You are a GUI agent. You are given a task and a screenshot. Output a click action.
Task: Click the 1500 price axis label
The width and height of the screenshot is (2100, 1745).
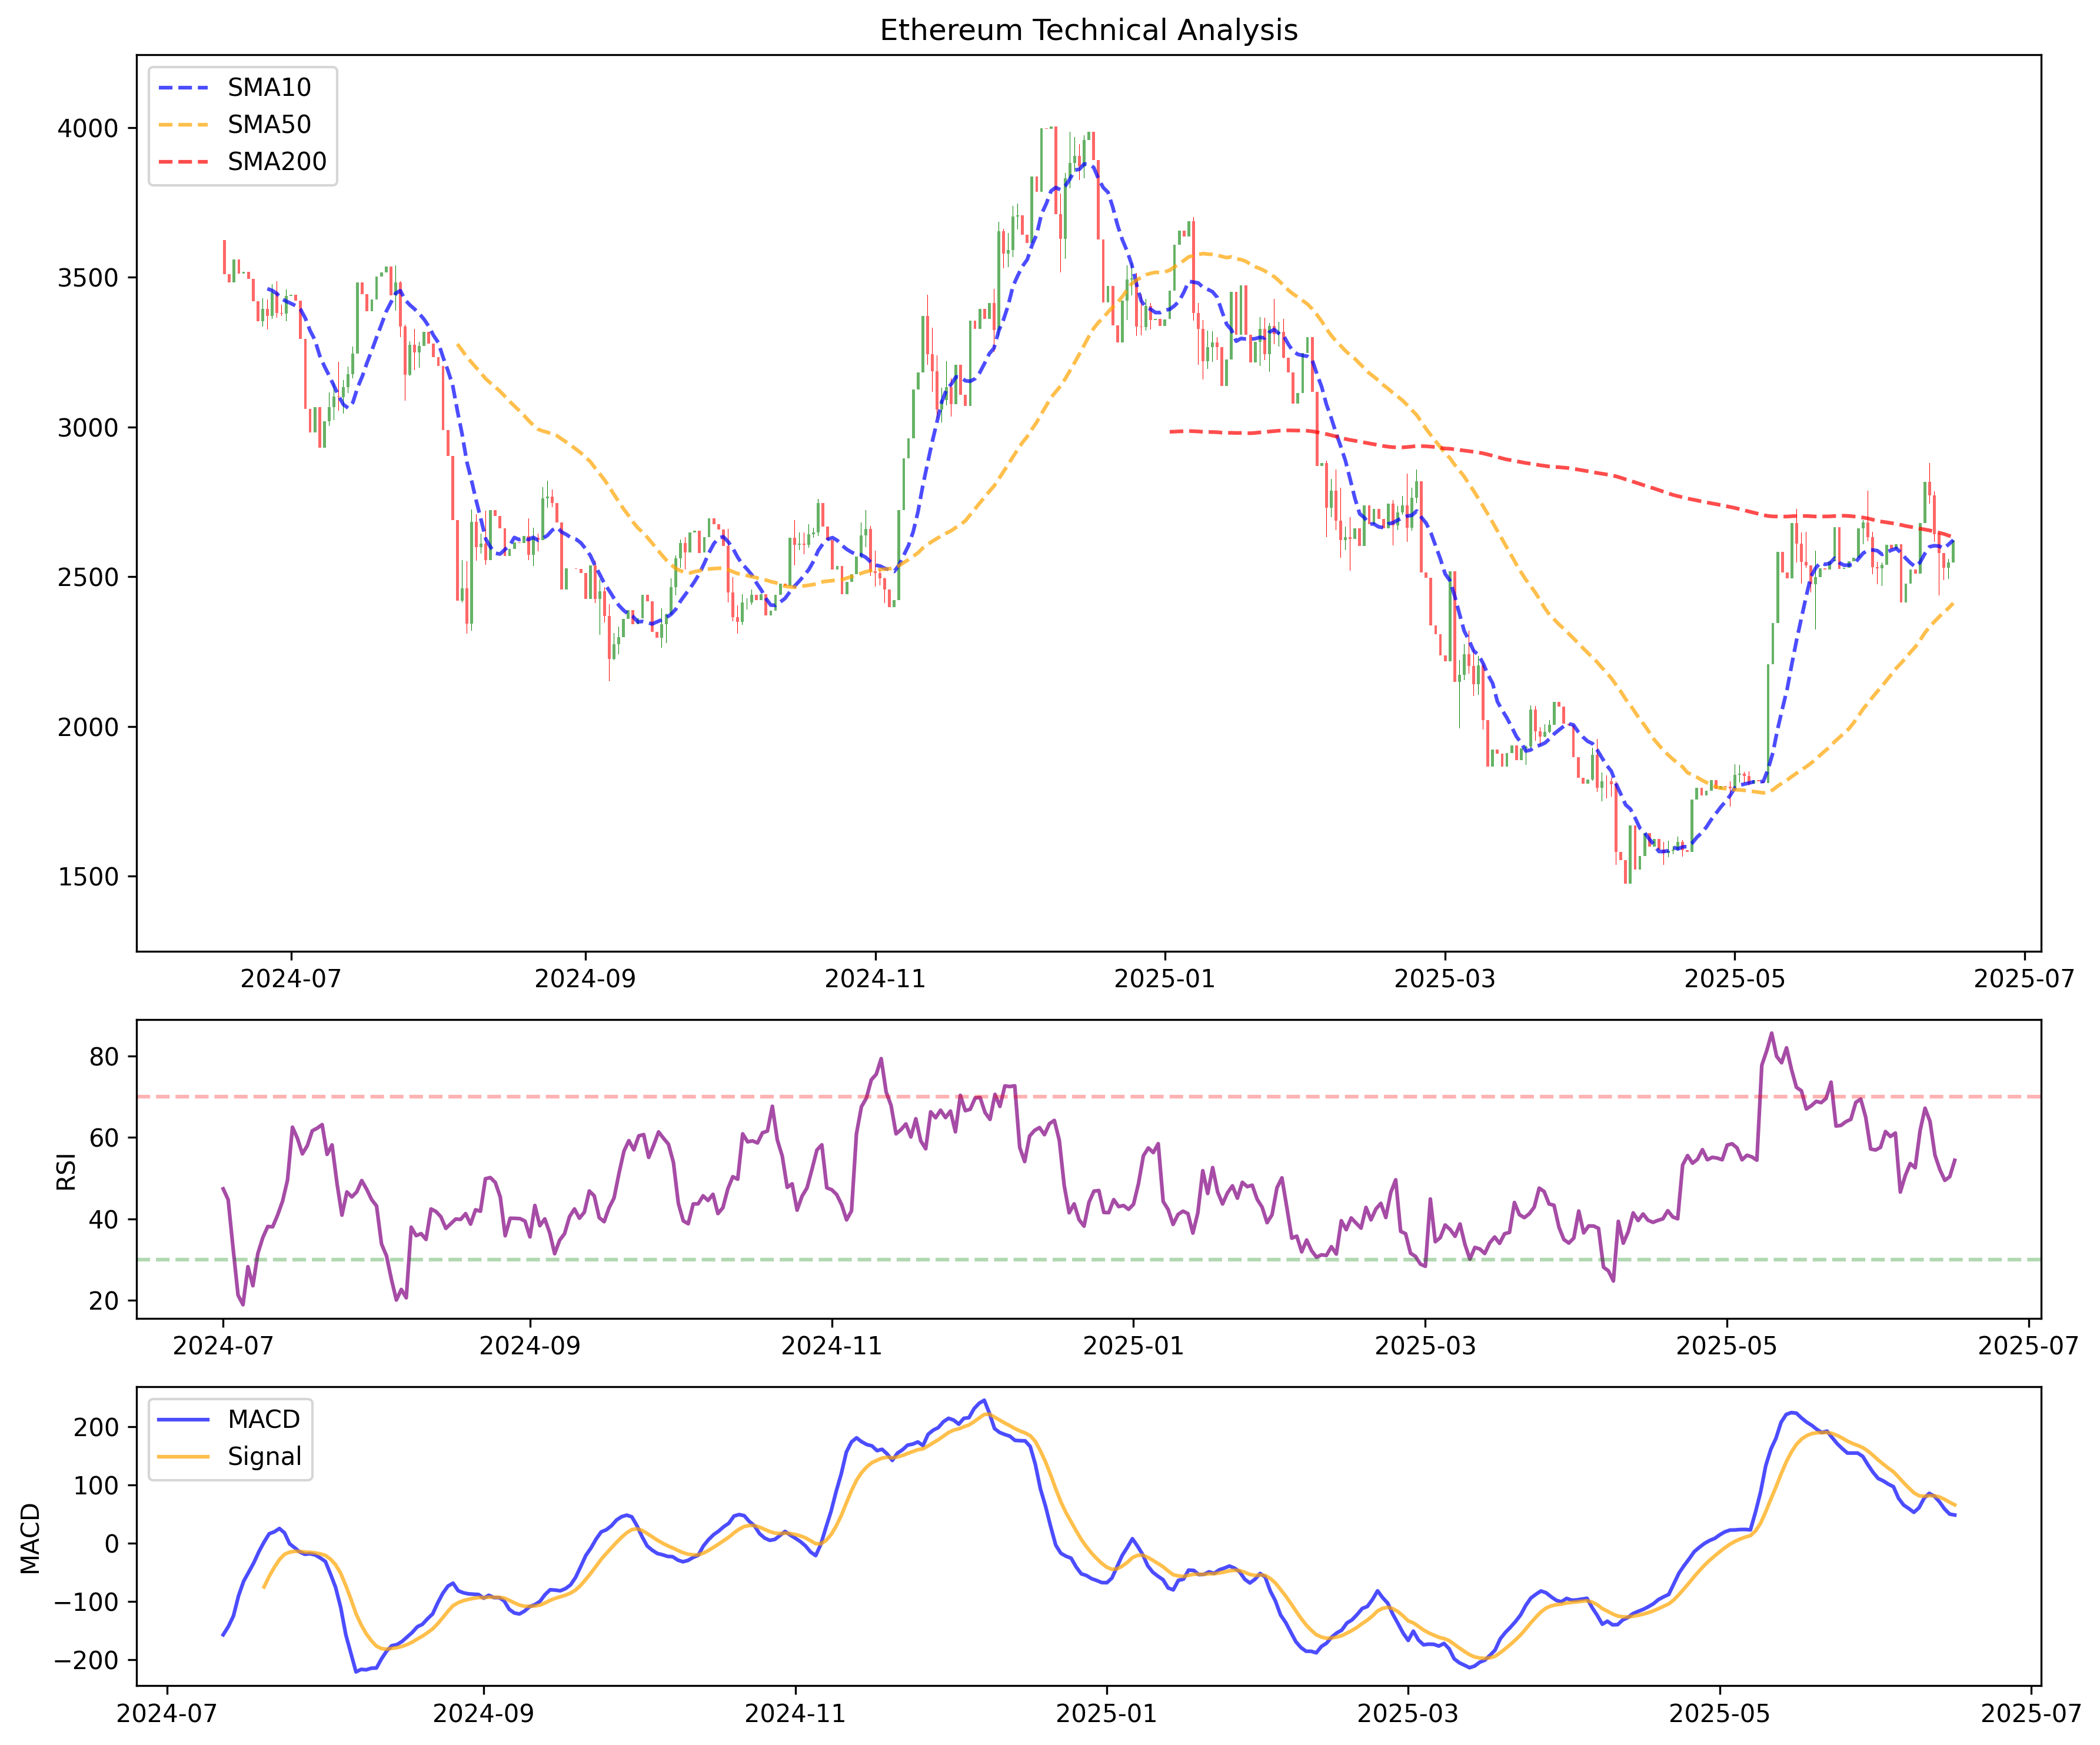click(89, 877)
